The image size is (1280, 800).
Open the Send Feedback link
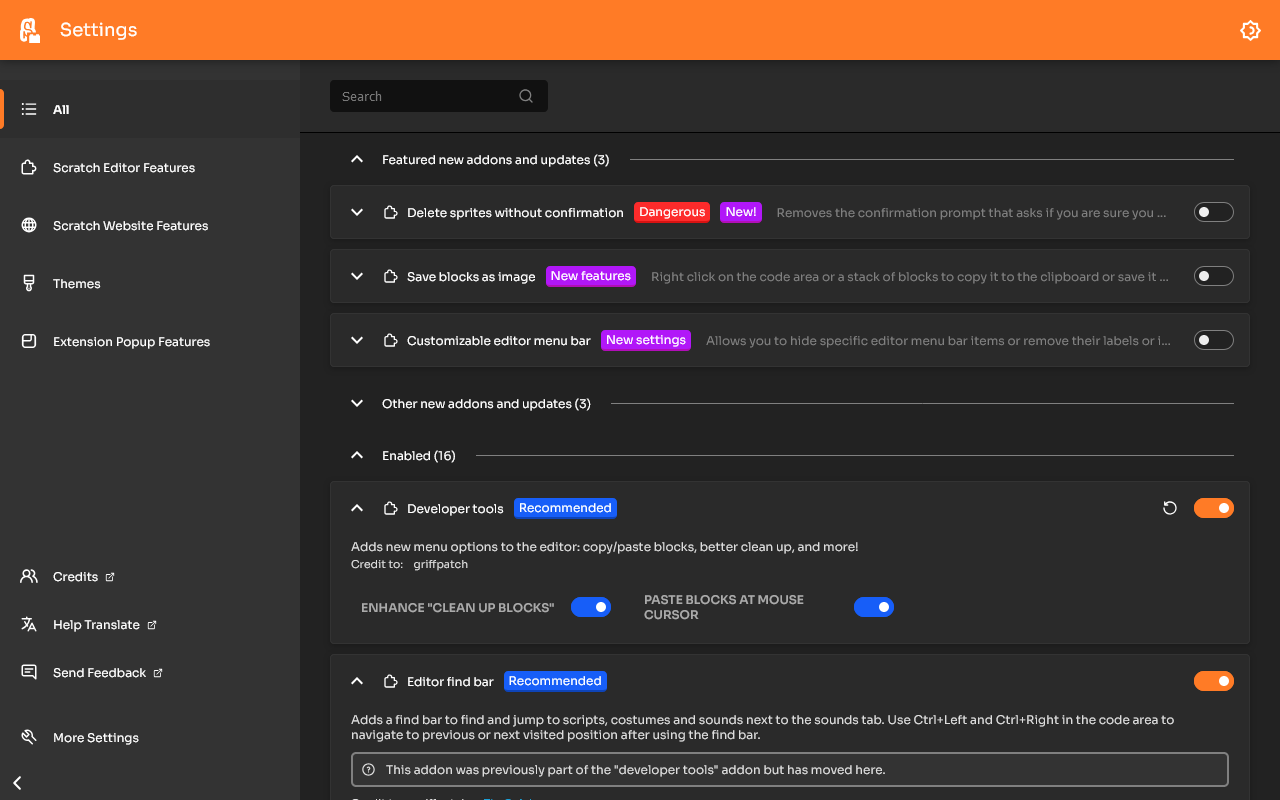point(150,673)
